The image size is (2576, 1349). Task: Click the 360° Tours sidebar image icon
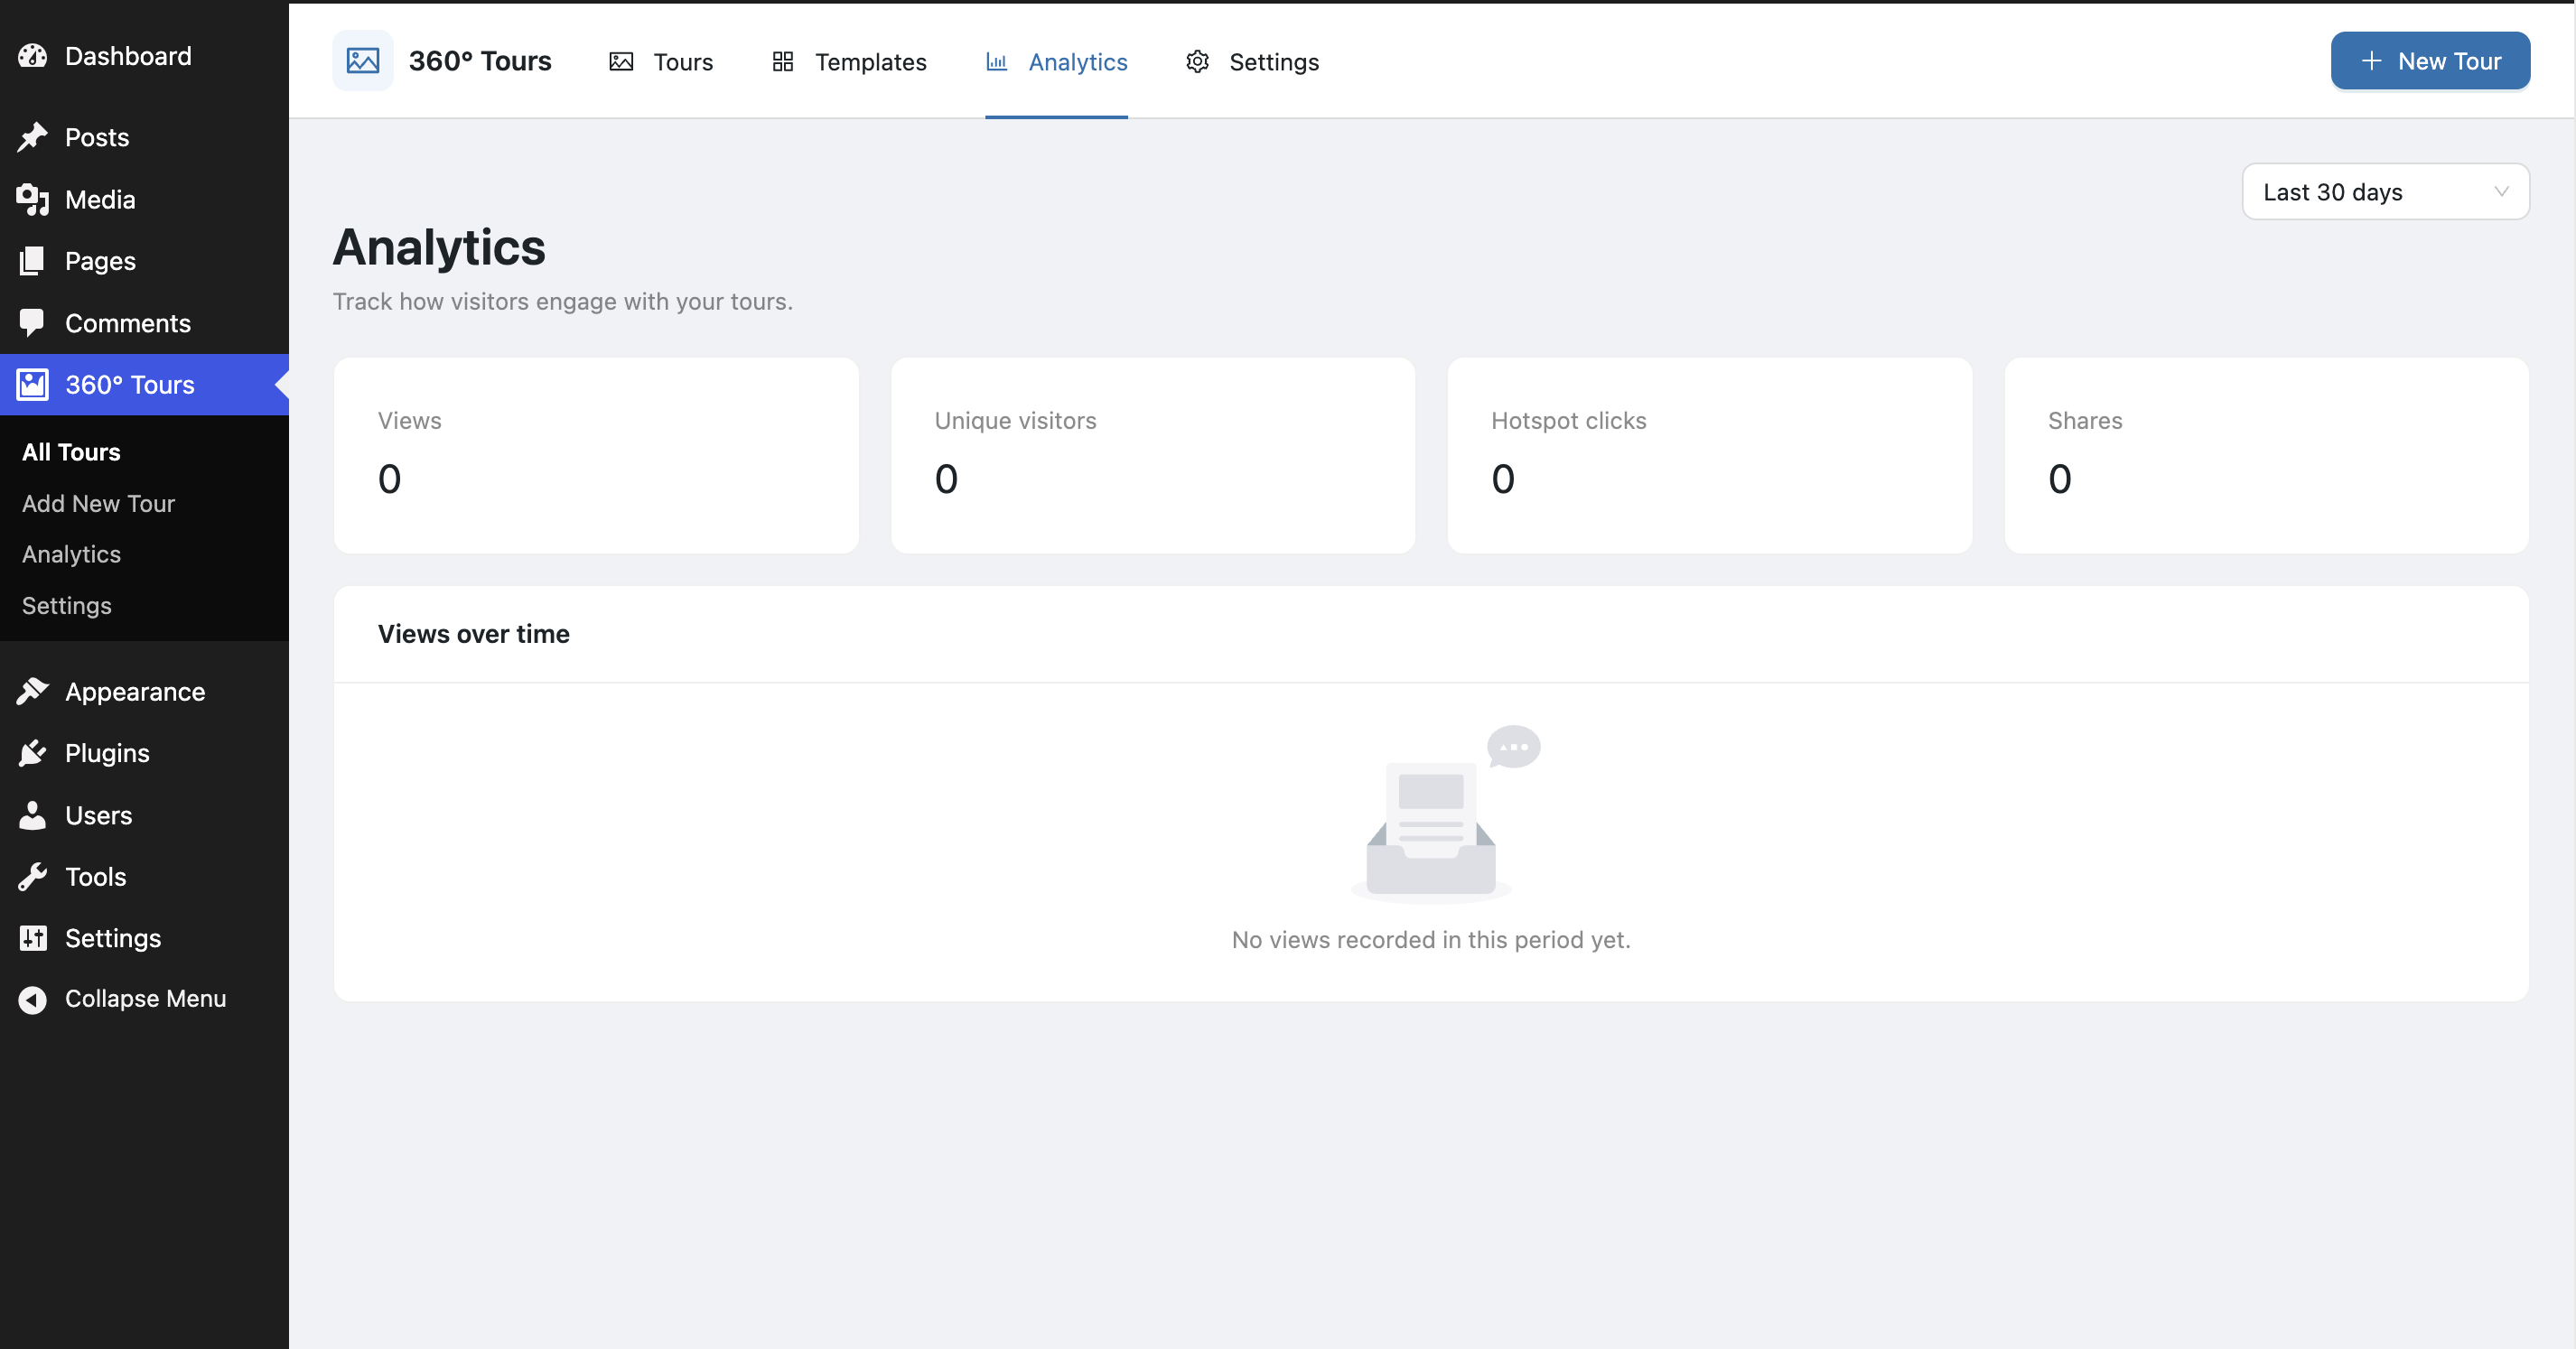pos(32,385)
